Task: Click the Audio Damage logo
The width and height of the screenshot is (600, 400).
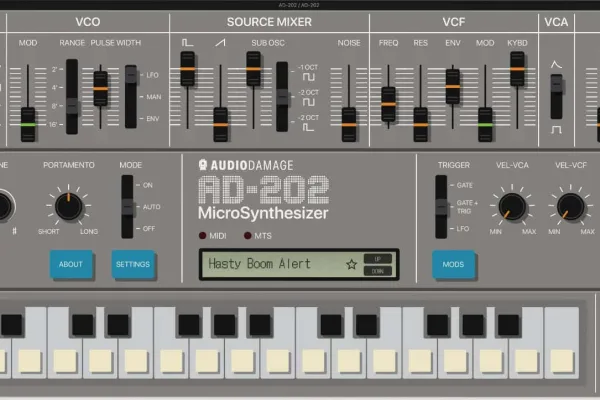Action: click(x=246, y=165)
